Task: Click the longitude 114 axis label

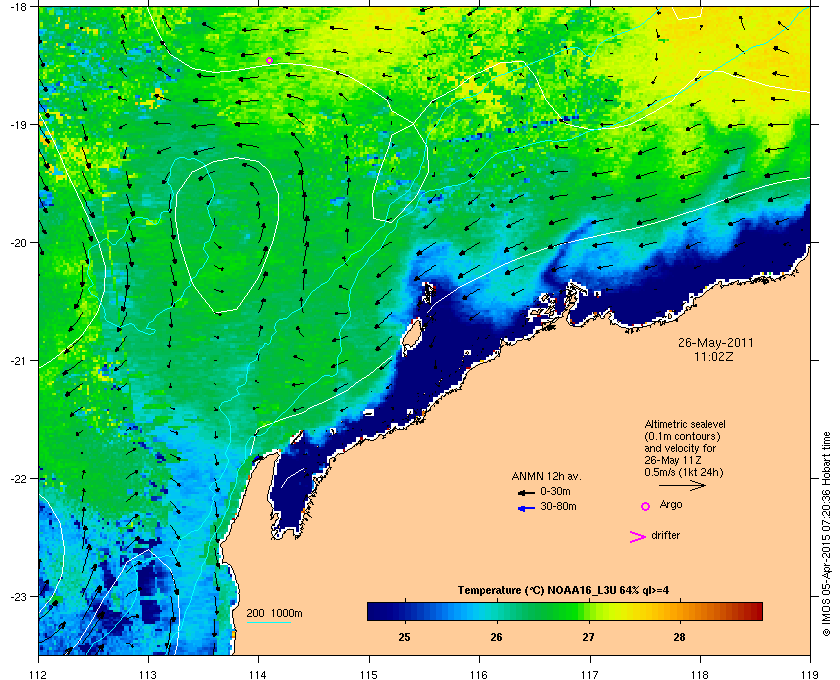Action: tap(258, 674)
